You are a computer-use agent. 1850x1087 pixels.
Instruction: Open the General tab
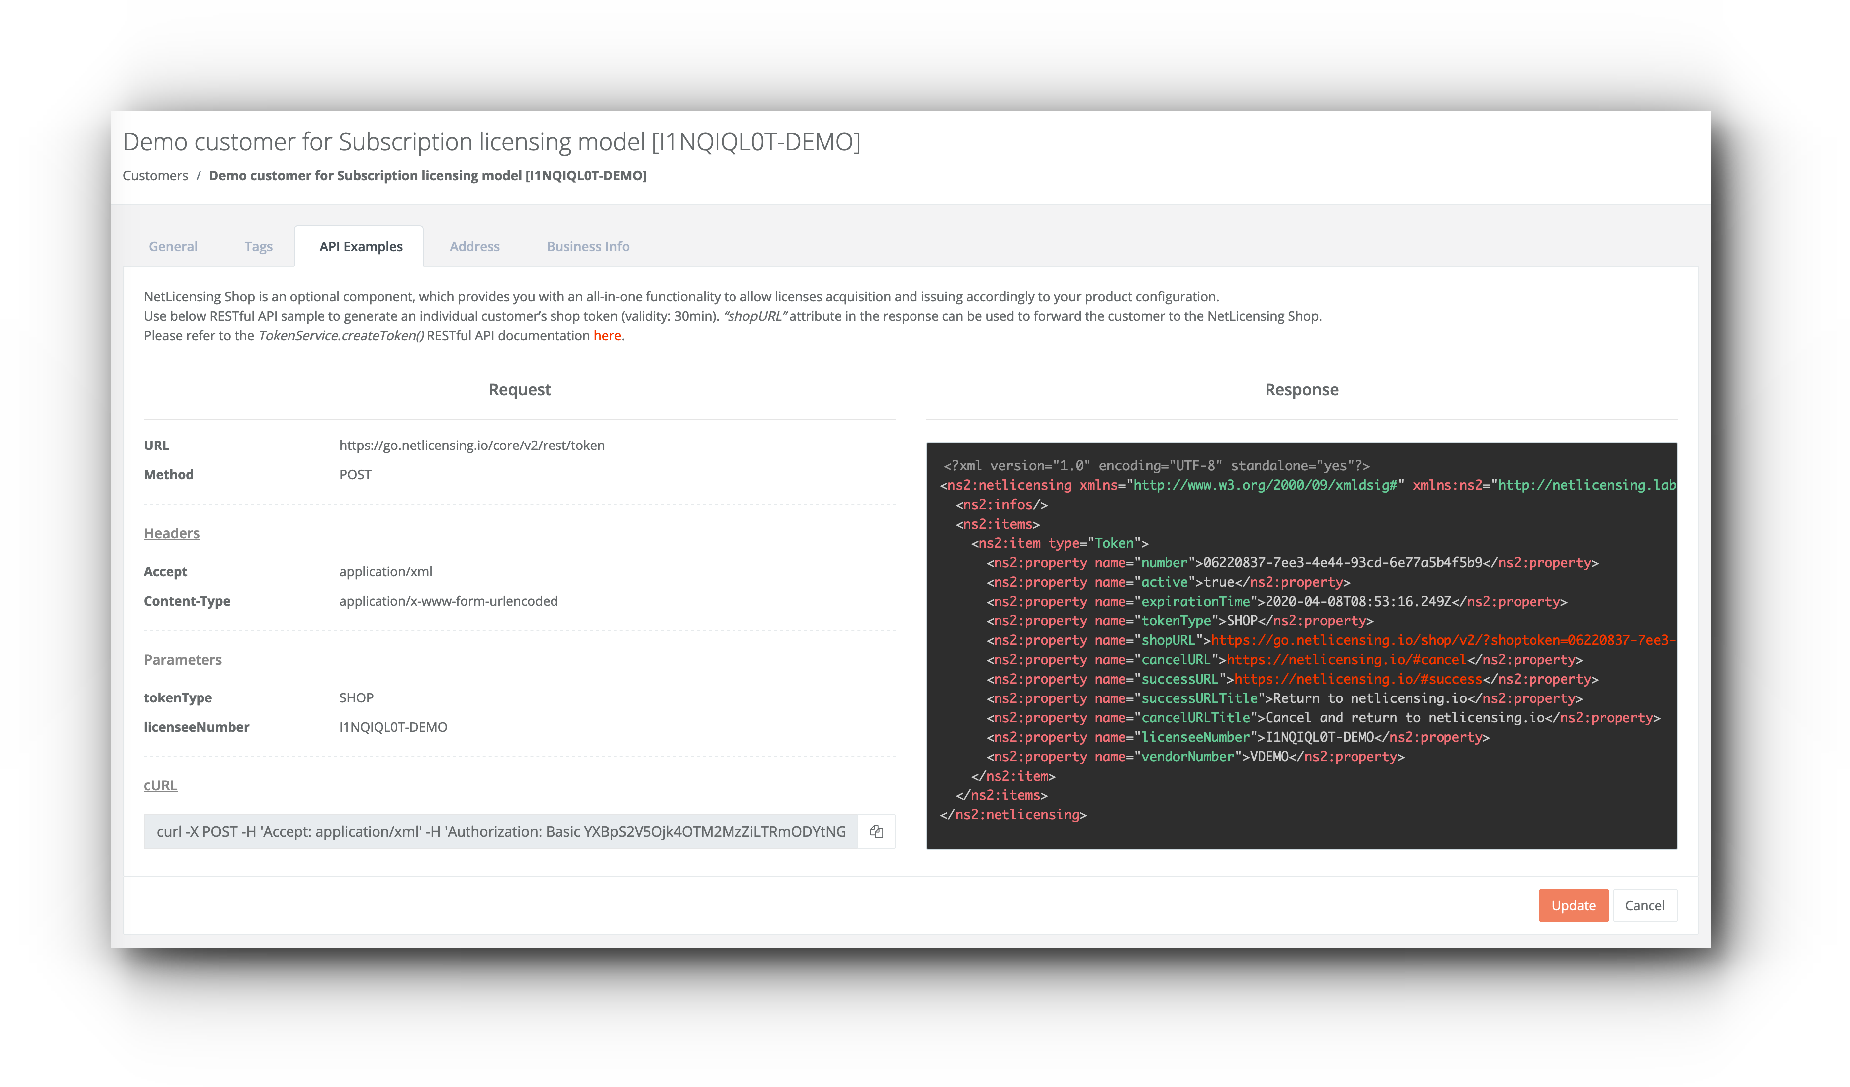pos(173,246)
